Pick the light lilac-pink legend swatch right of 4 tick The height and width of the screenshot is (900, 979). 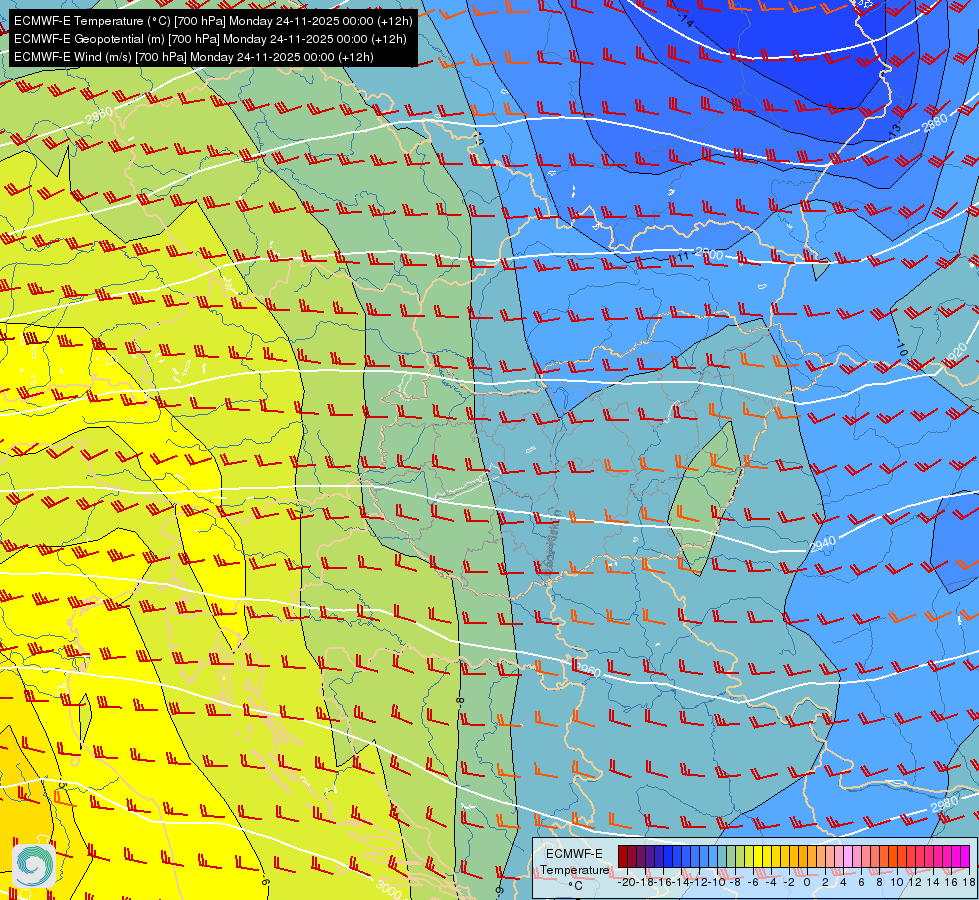(848, 856)
